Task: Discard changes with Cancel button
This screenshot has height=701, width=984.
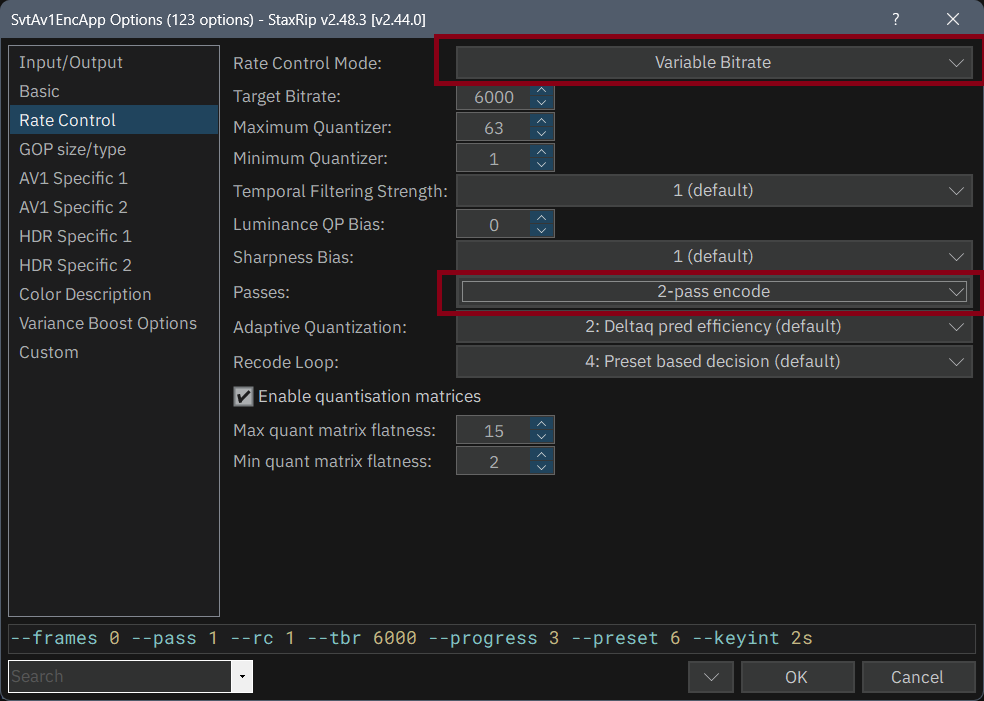Action: pyautogui.click(x=917, y=677)
